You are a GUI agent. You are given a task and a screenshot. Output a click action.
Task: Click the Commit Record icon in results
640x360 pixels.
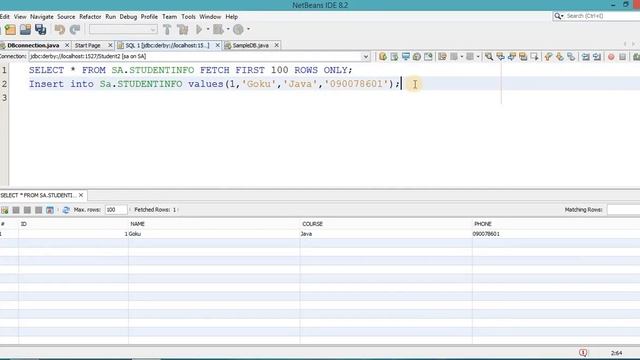click(x=27, y=210)
